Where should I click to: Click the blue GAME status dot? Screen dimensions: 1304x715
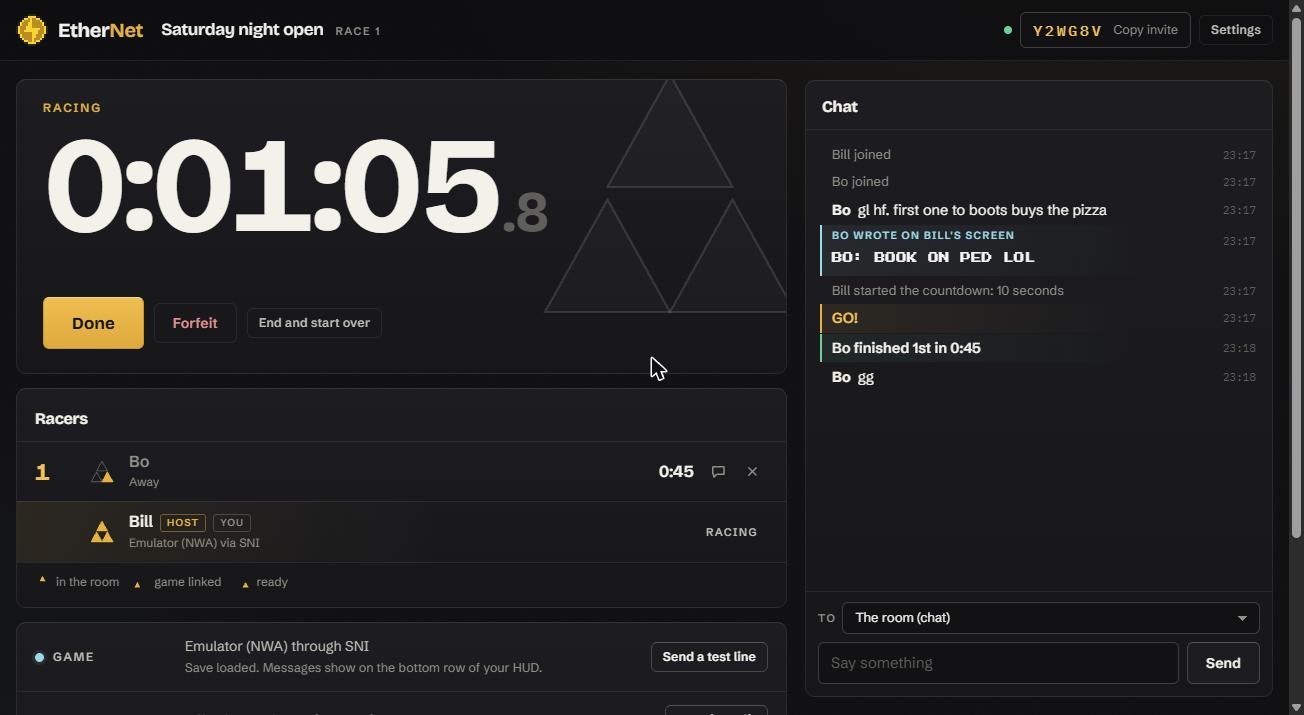click(x=39, y=657)
